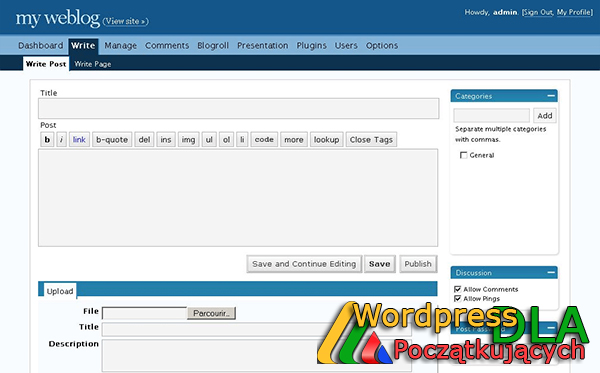The width and height of the screenshot is (600, 373).
Task: Open the My Profile link
Action: (574, 12)
